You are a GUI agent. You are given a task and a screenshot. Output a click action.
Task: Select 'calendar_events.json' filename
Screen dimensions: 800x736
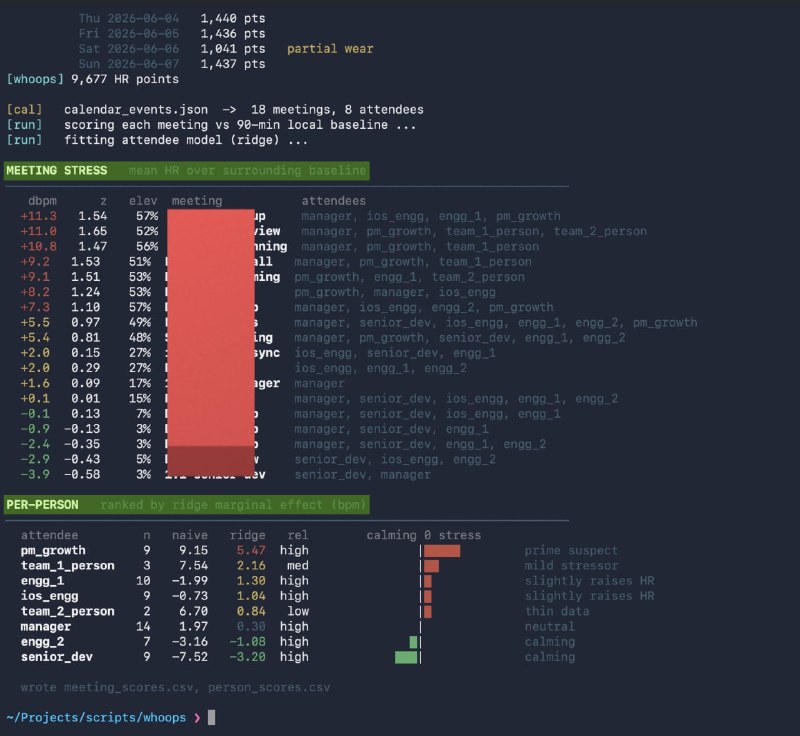coord(136,110)
